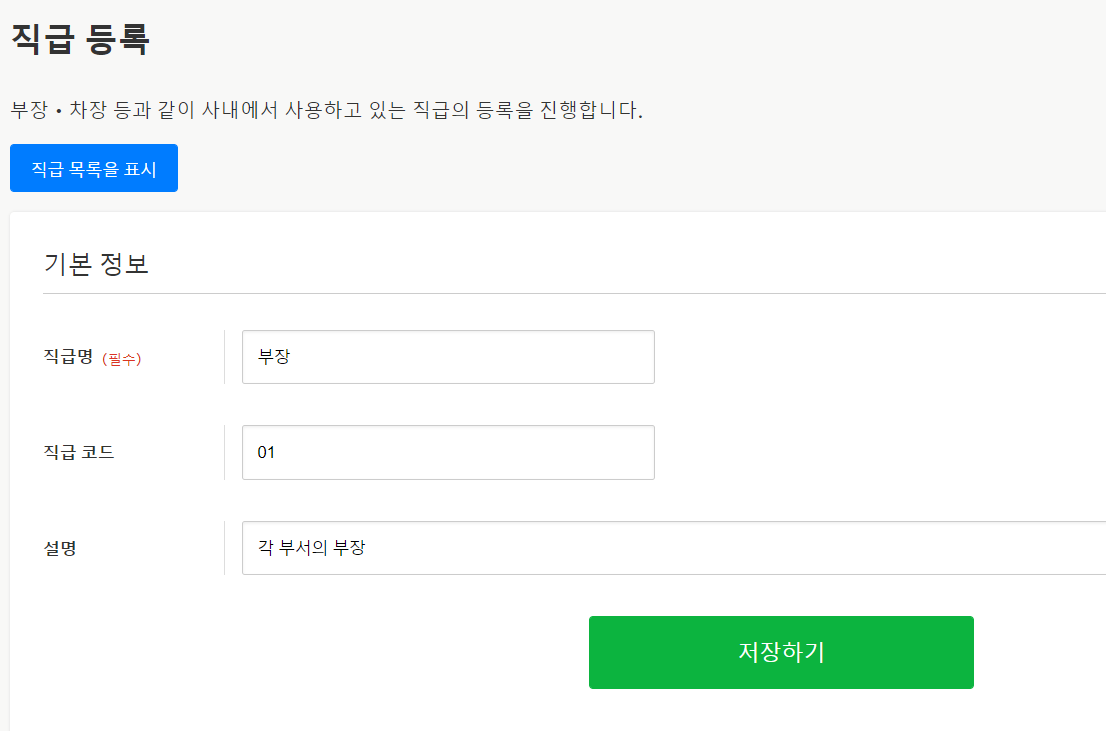The height and width of the screenshot is (731, 1106).
Task: Click the 직급 코드 label text
Action: pos(79,452)
